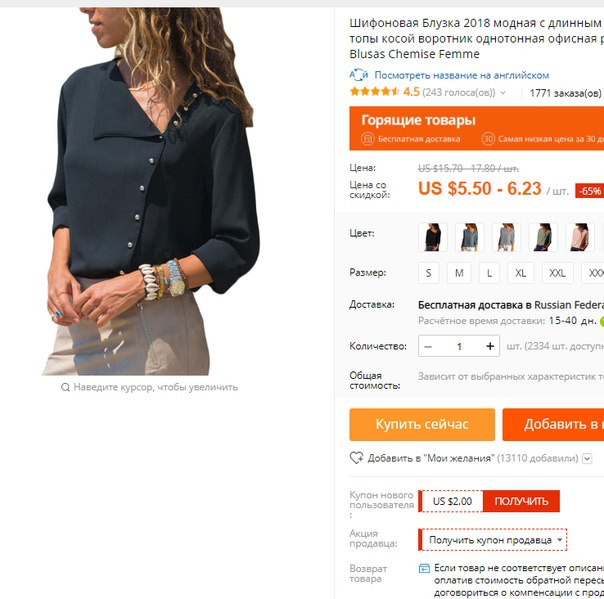Click the Купить сейчас button
This screenshot has height=599, width=604.
pos(422,425)
